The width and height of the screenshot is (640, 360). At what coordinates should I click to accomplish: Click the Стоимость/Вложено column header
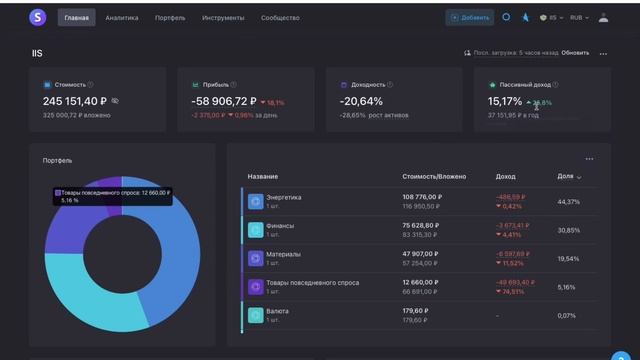pos(434,176)
